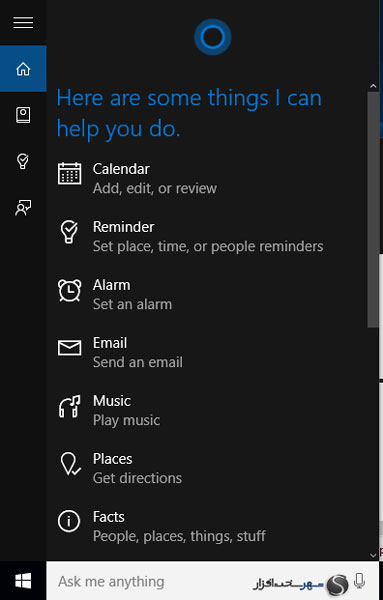The height and width of the screenshot is (600, 383).
Task: Click the vertical scrollbar thumb
Action: tap(373, 210)
